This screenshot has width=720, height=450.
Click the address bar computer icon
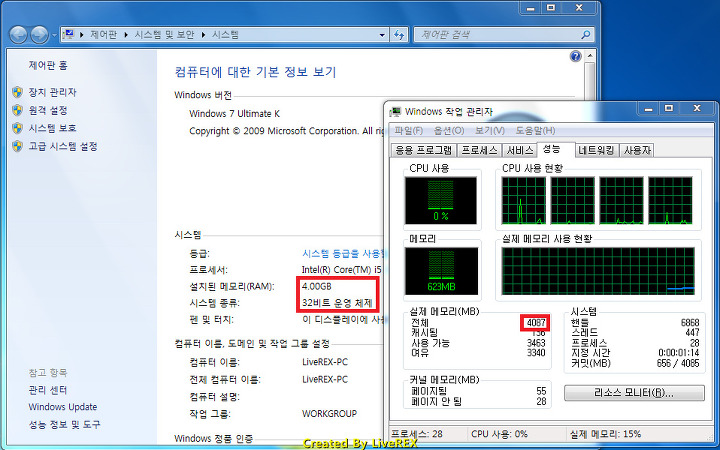(x=69, y=34)
